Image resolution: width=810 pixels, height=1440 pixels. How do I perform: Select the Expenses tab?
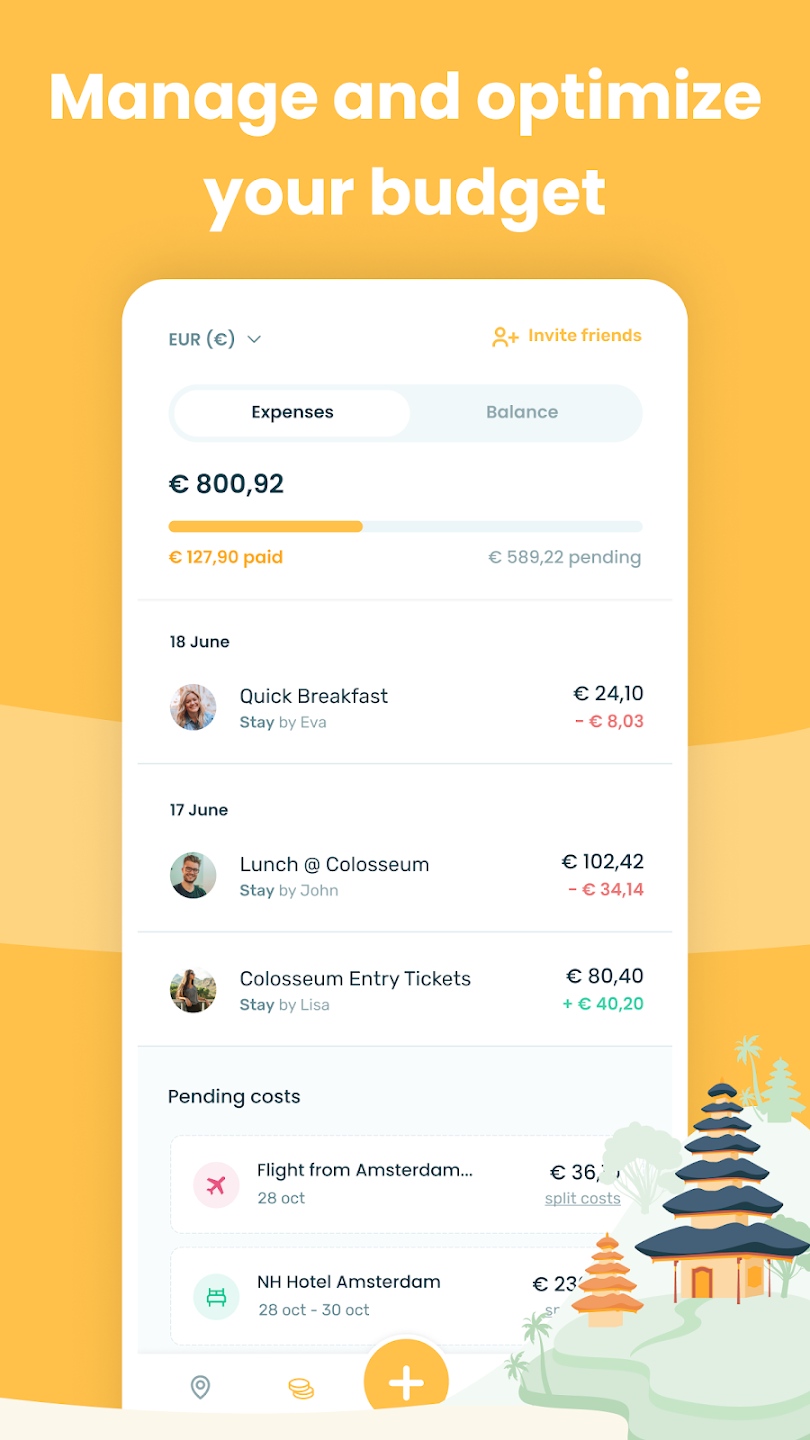[292, 412]
